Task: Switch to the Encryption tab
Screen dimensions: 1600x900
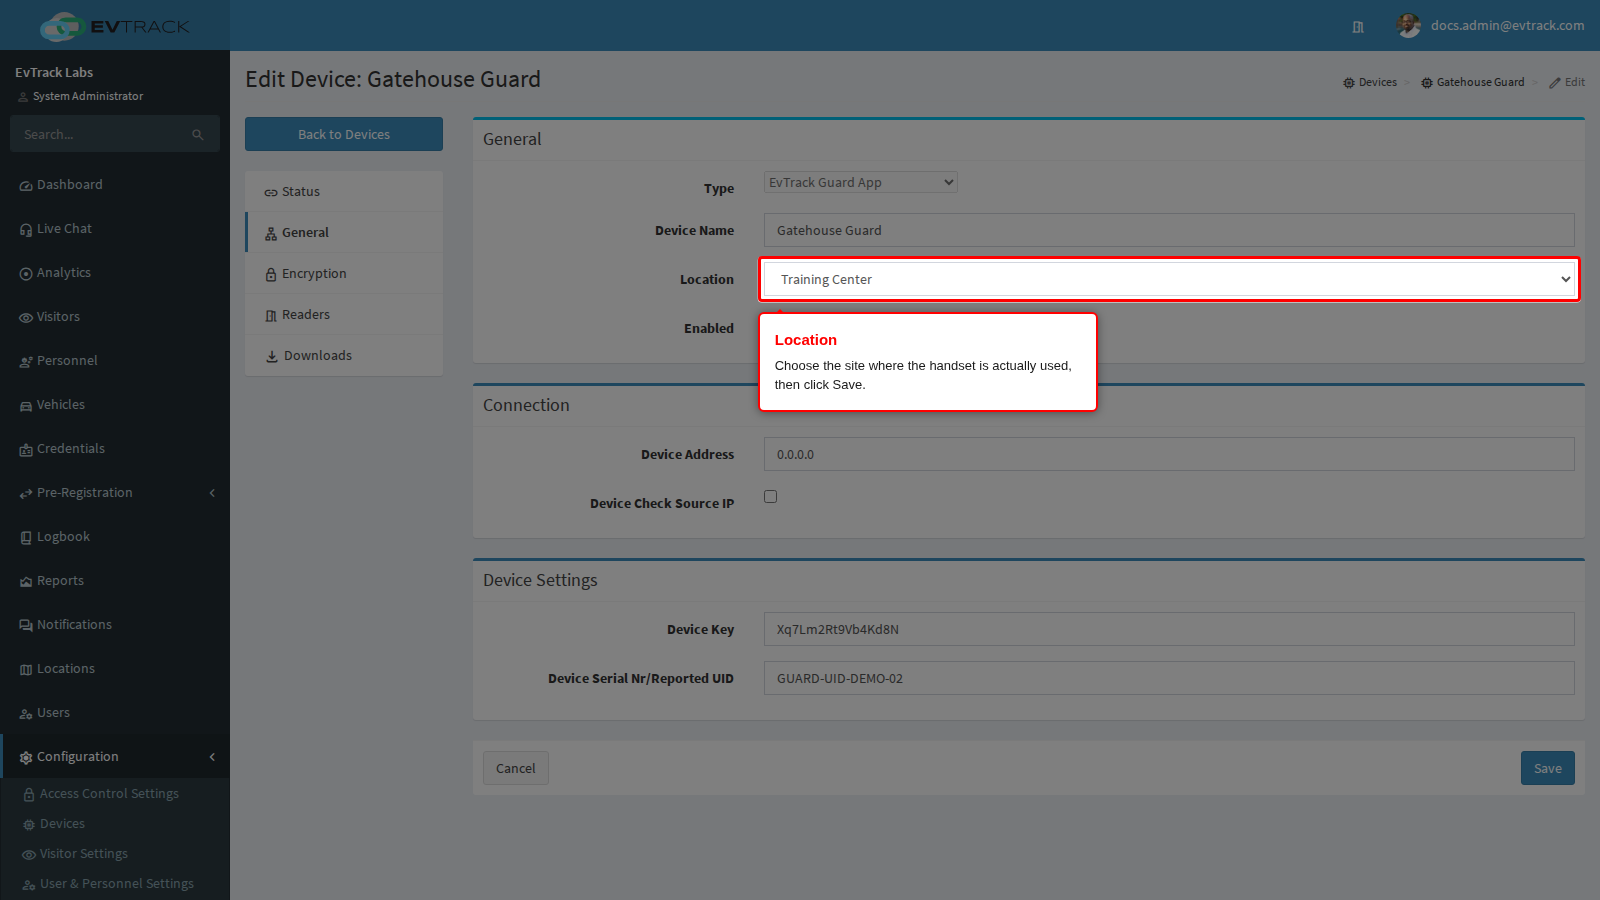Action: pyautogui.click(x=344, y=274)
